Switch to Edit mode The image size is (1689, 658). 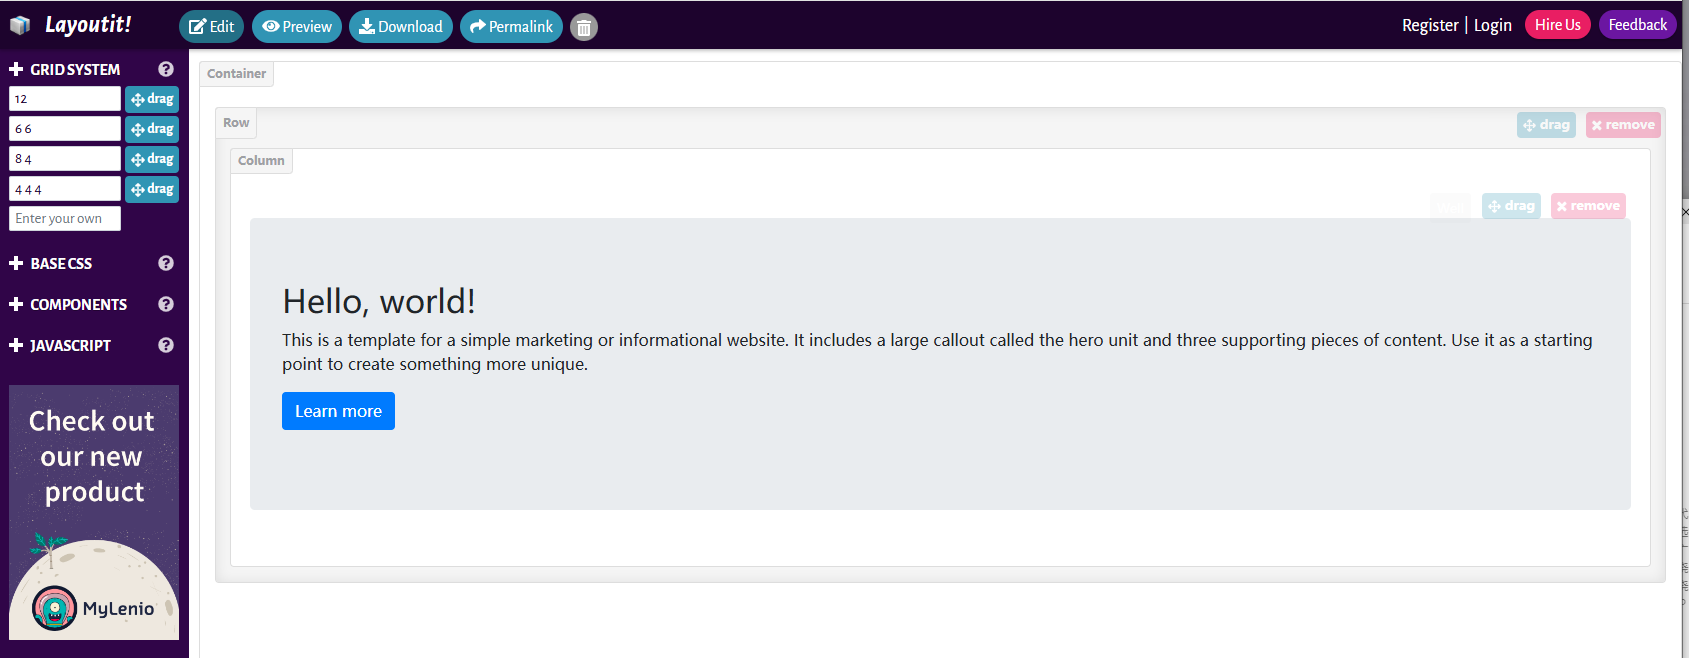(211, 27)
